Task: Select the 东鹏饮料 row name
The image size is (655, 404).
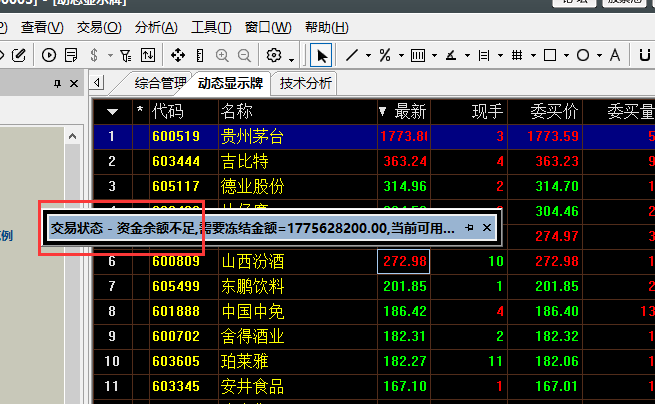Action: (x=252, y=286)
